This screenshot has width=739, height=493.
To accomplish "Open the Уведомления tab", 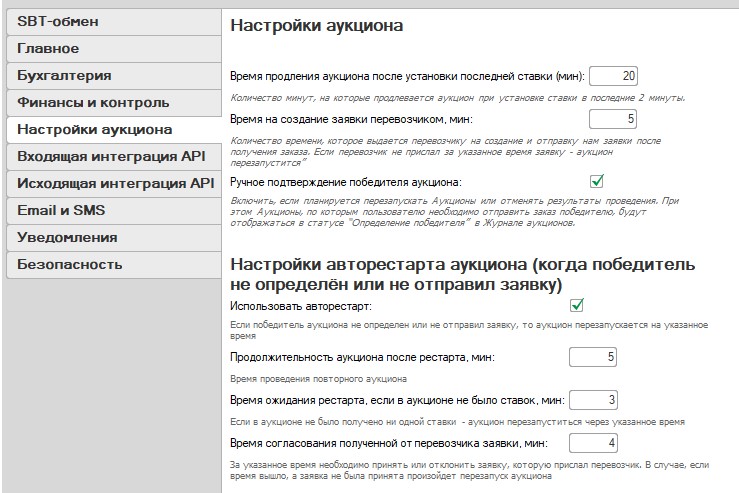I will pyautogui.click(x=114, y=238).
